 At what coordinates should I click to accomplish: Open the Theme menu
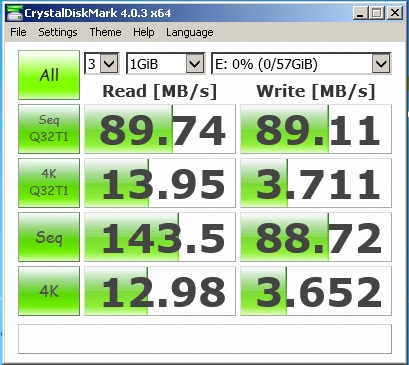[x=105, y=32]
